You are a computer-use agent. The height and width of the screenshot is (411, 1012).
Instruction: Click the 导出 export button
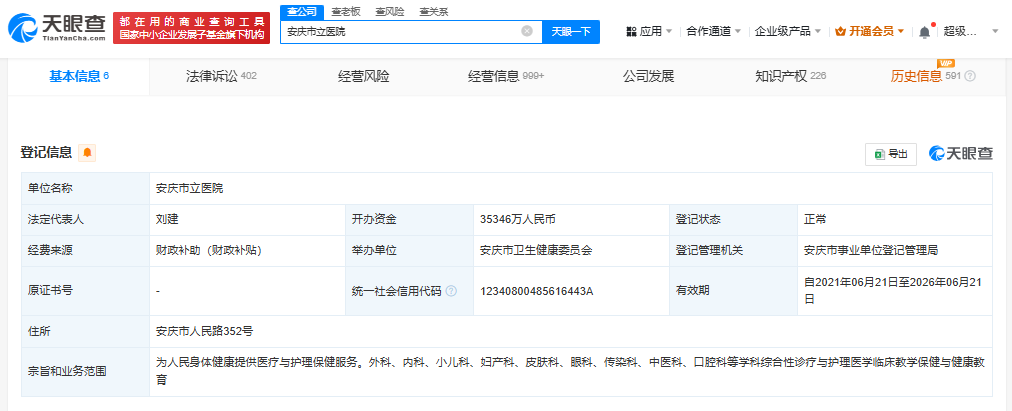(x=891, y=154)
